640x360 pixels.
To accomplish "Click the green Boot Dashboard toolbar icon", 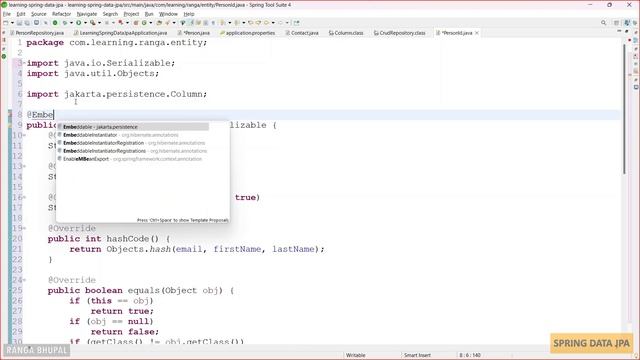I will [55, 23].
